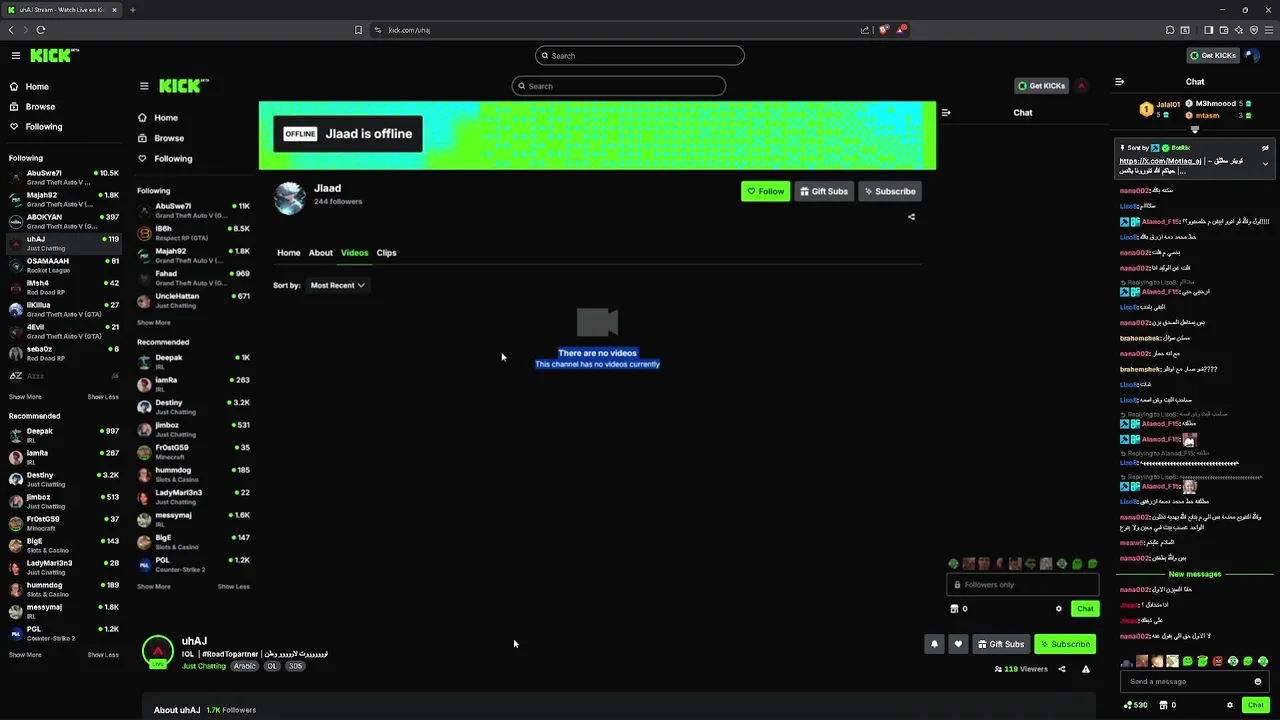Send message with outer Chat button

point(1256,705)
